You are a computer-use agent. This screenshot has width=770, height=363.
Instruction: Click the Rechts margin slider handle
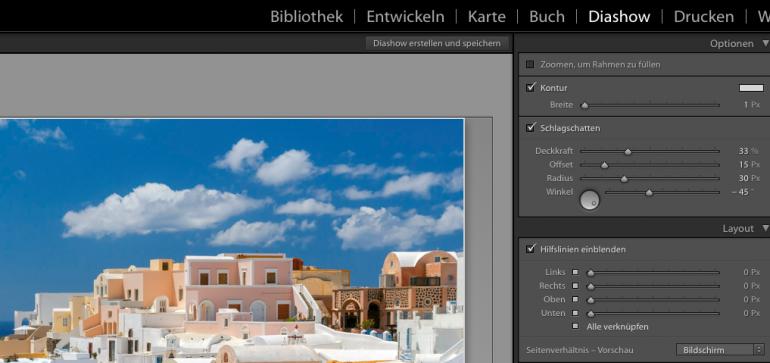click(x=591, y=287)
